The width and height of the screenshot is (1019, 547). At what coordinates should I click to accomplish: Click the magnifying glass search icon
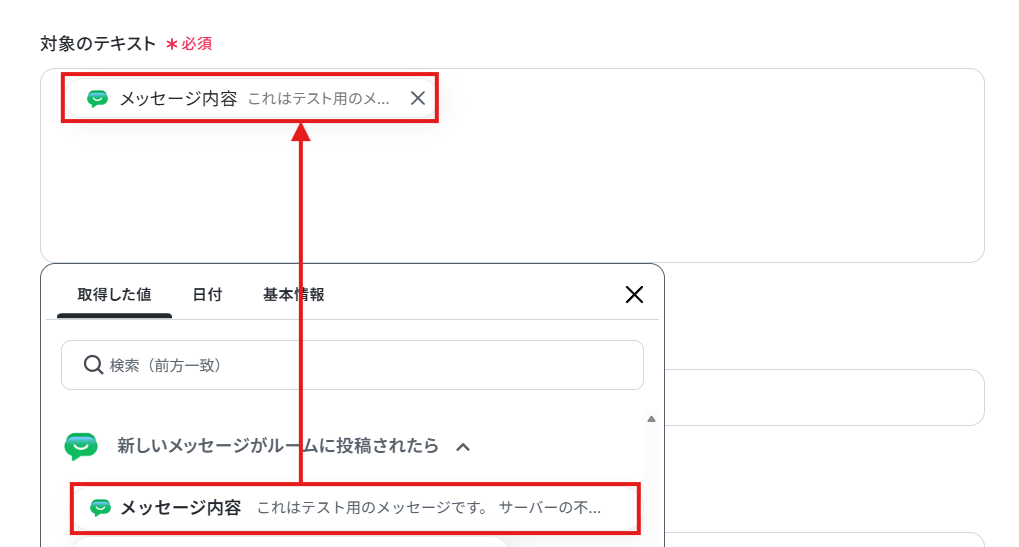click(93, 365)
